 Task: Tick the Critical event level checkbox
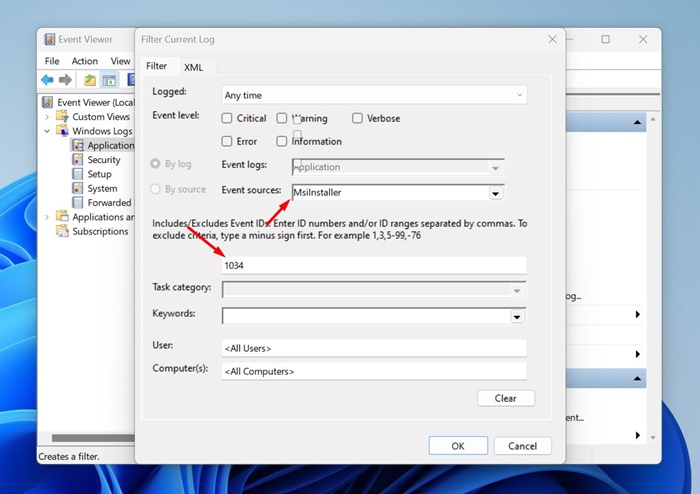pyautogui.click(x=227, y=118)
